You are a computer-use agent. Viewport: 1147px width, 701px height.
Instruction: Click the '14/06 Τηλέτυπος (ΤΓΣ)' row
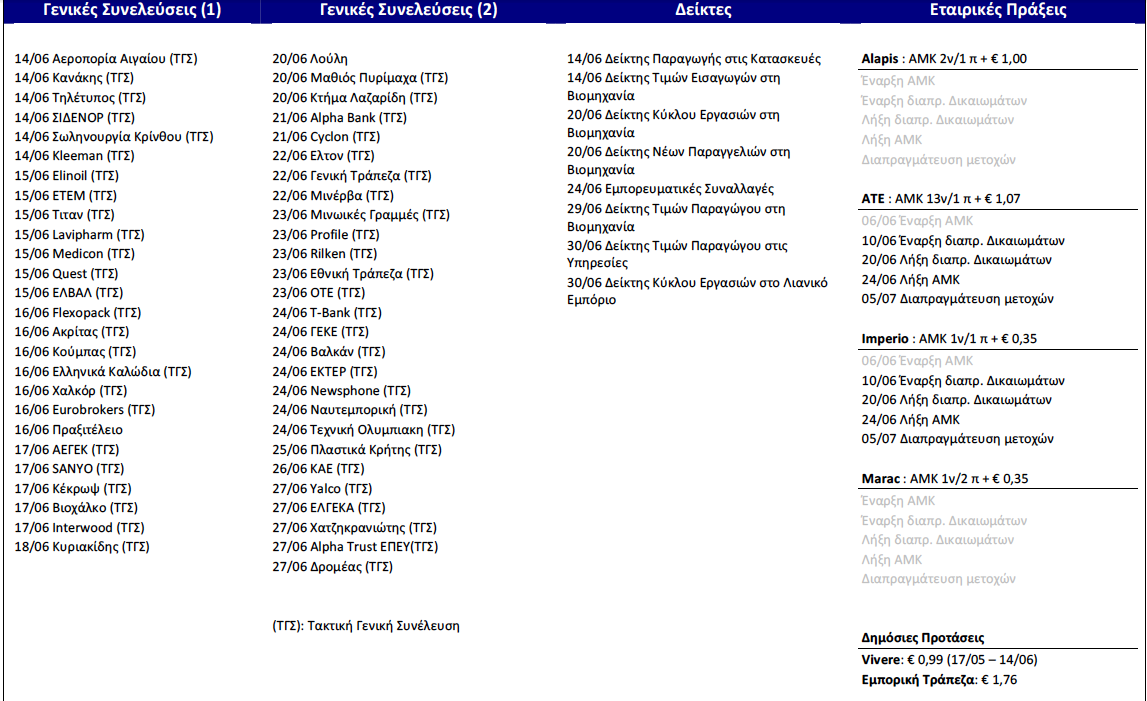coord(80,97)
